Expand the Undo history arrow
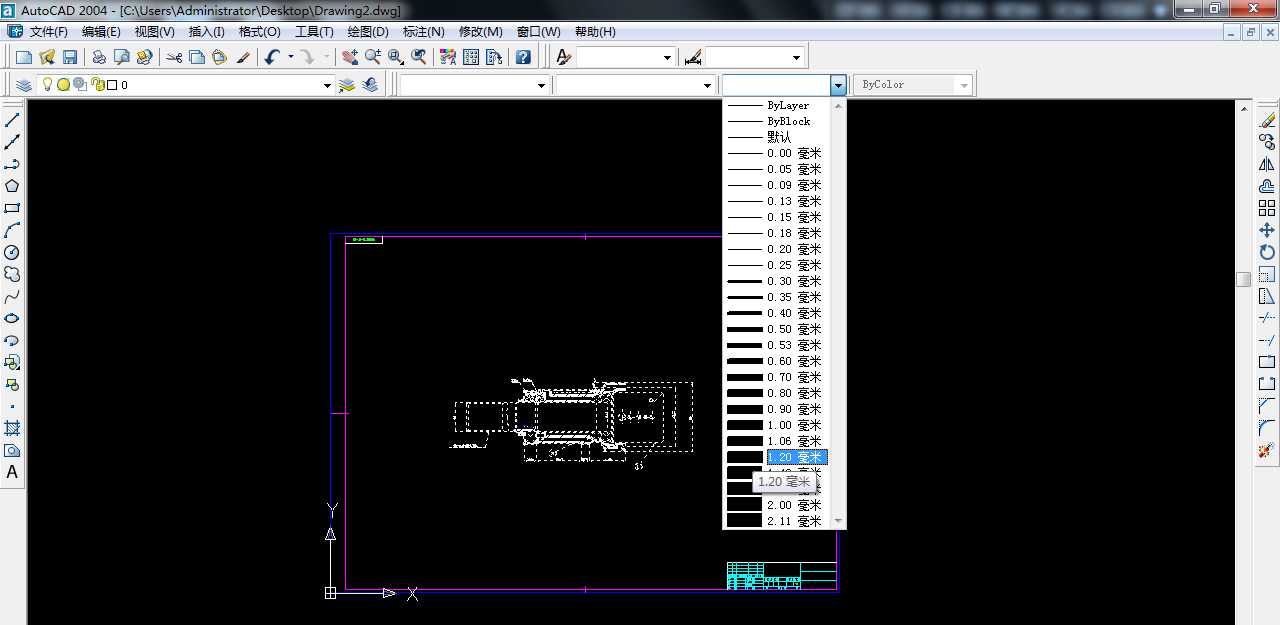 (x=291, y=57)
